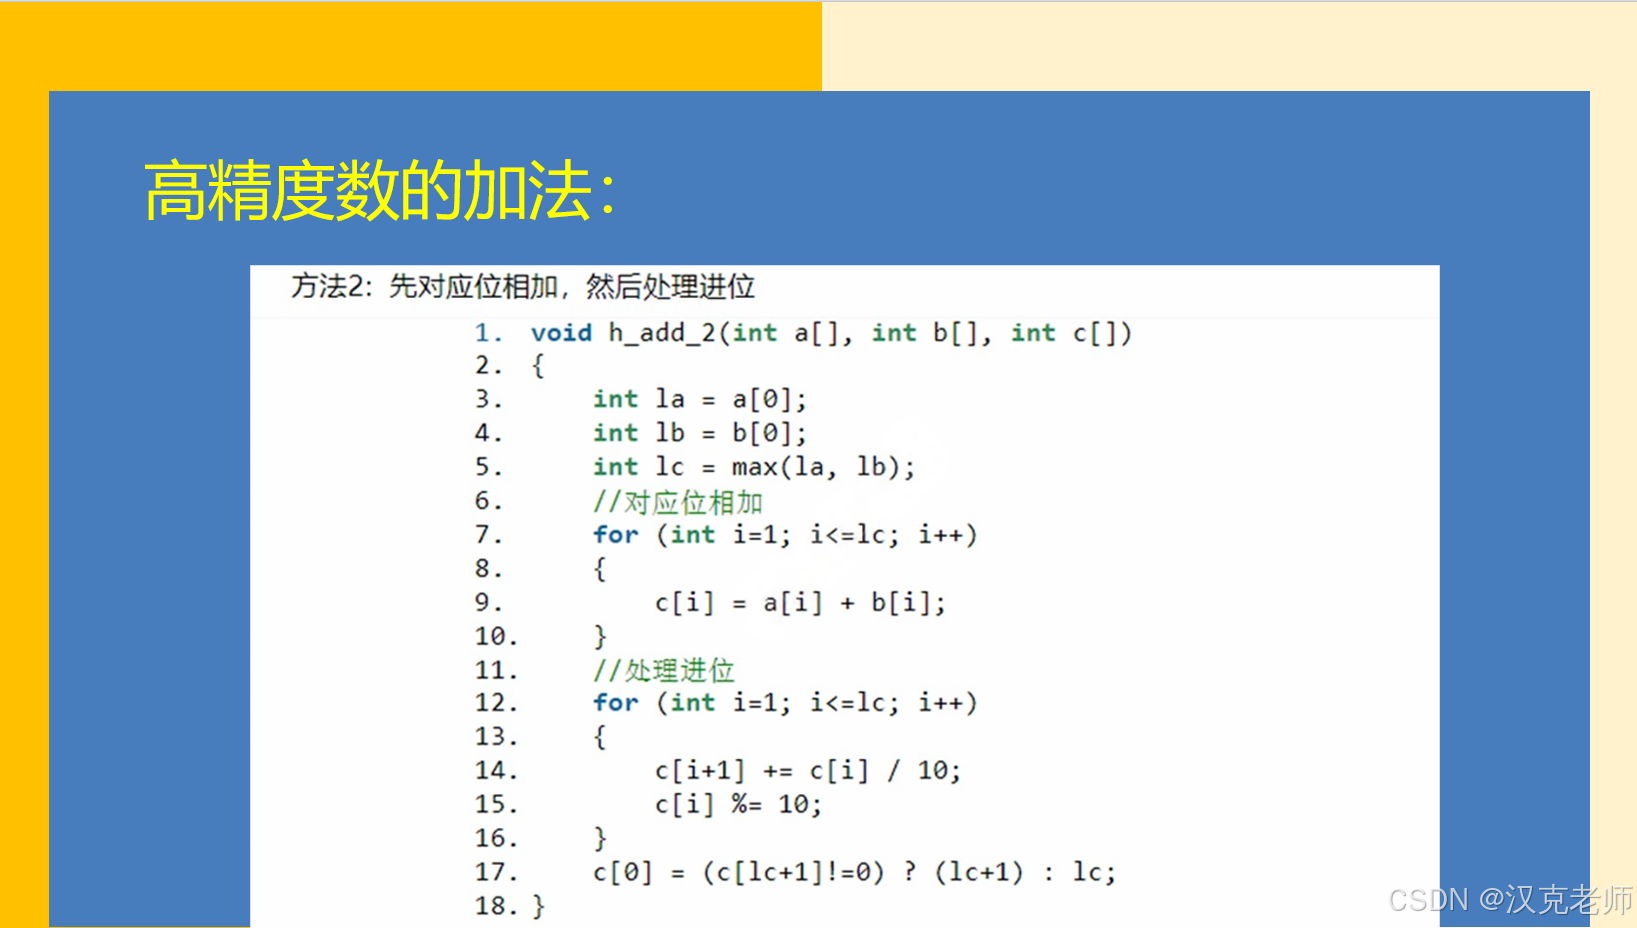
Task: Click the line 'c[i] = a[i] + b[i];'
Action: [800, 603]
